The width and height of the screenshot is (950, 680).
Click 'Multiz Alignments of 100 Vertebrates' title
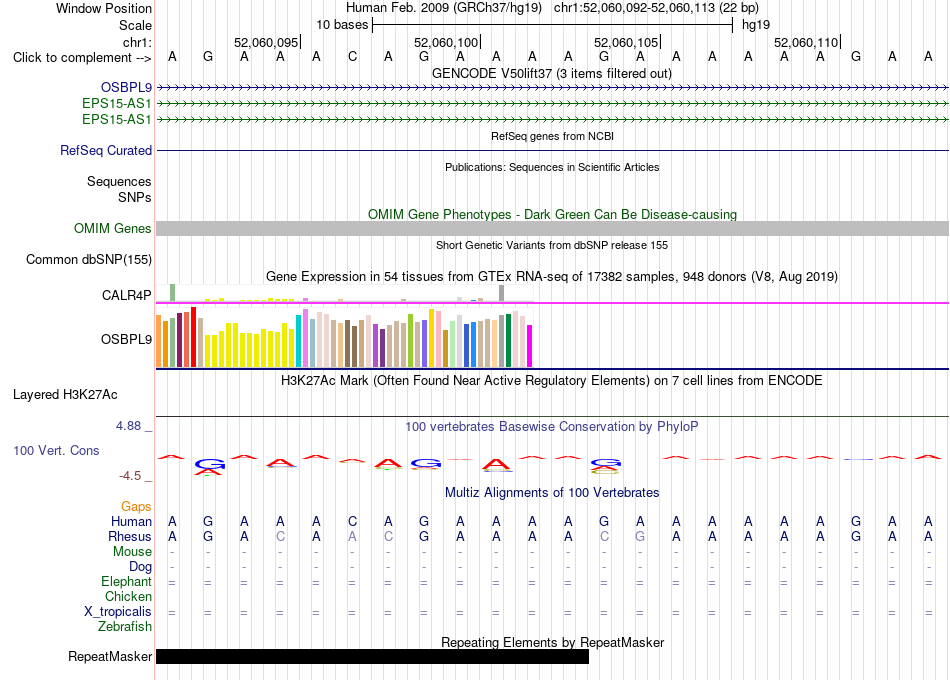(552, 493)
